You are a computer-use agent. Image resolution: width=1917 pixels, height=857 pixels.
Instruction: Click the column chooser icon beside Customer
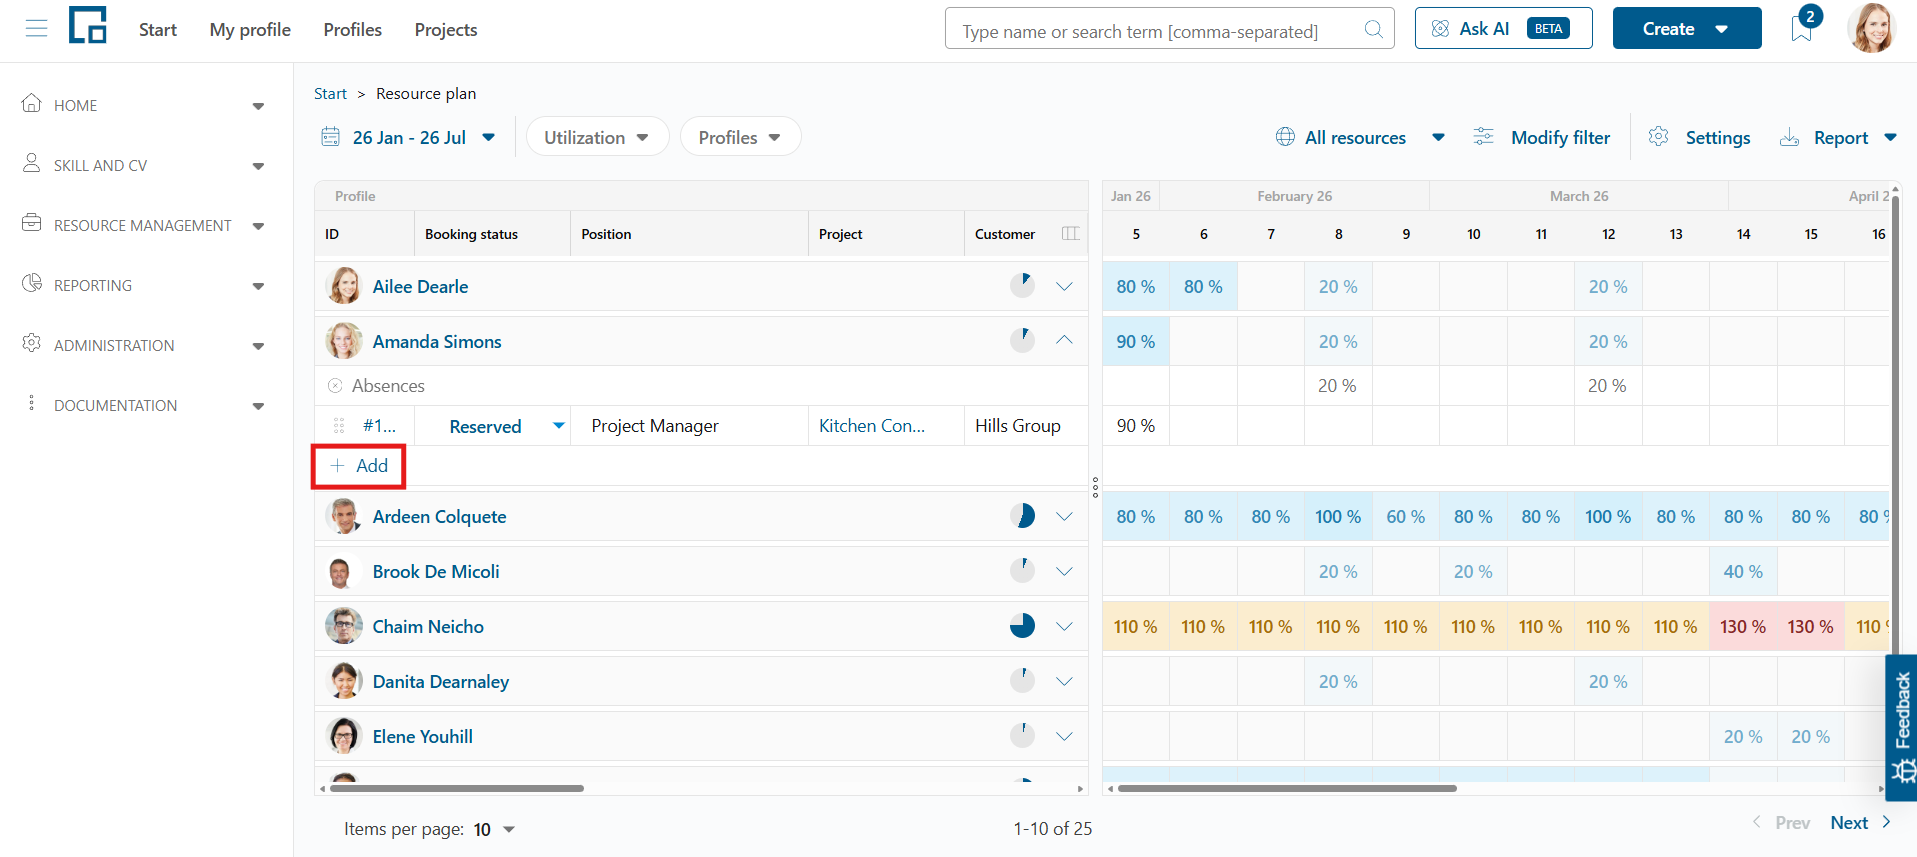coord(1070,234)
